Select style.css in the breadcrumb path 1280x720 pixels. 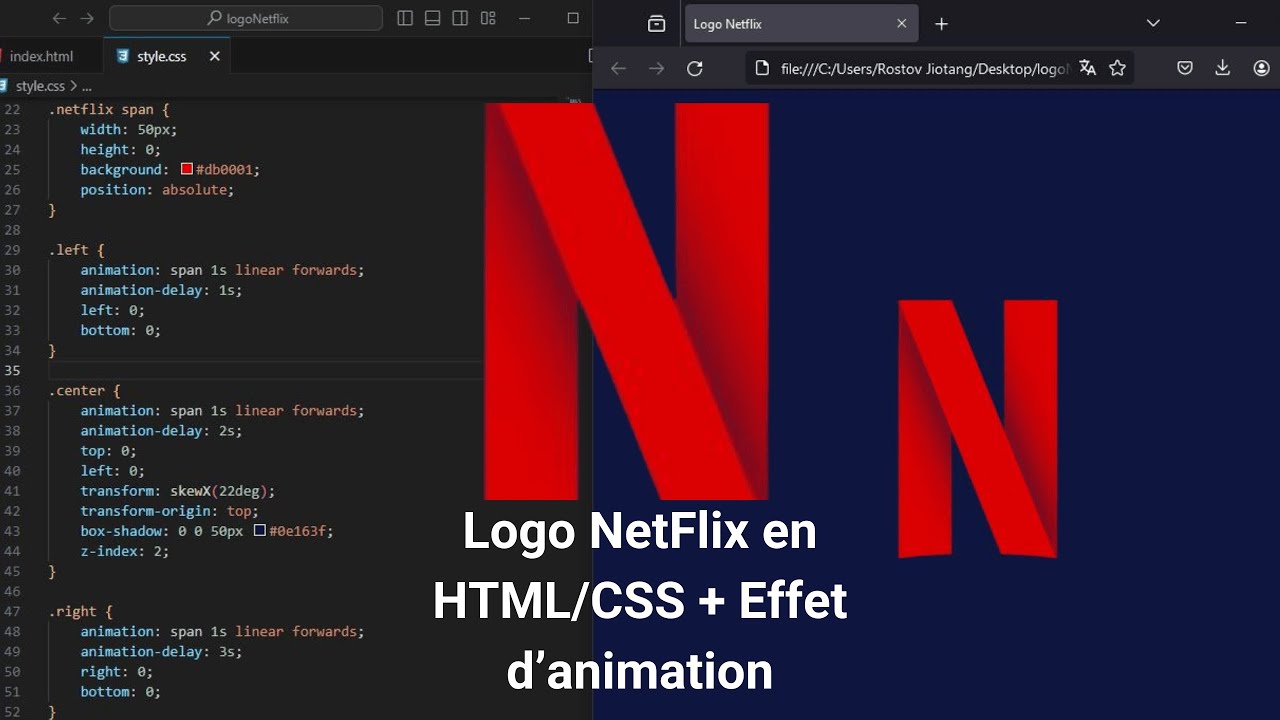(x=39, y=86)
